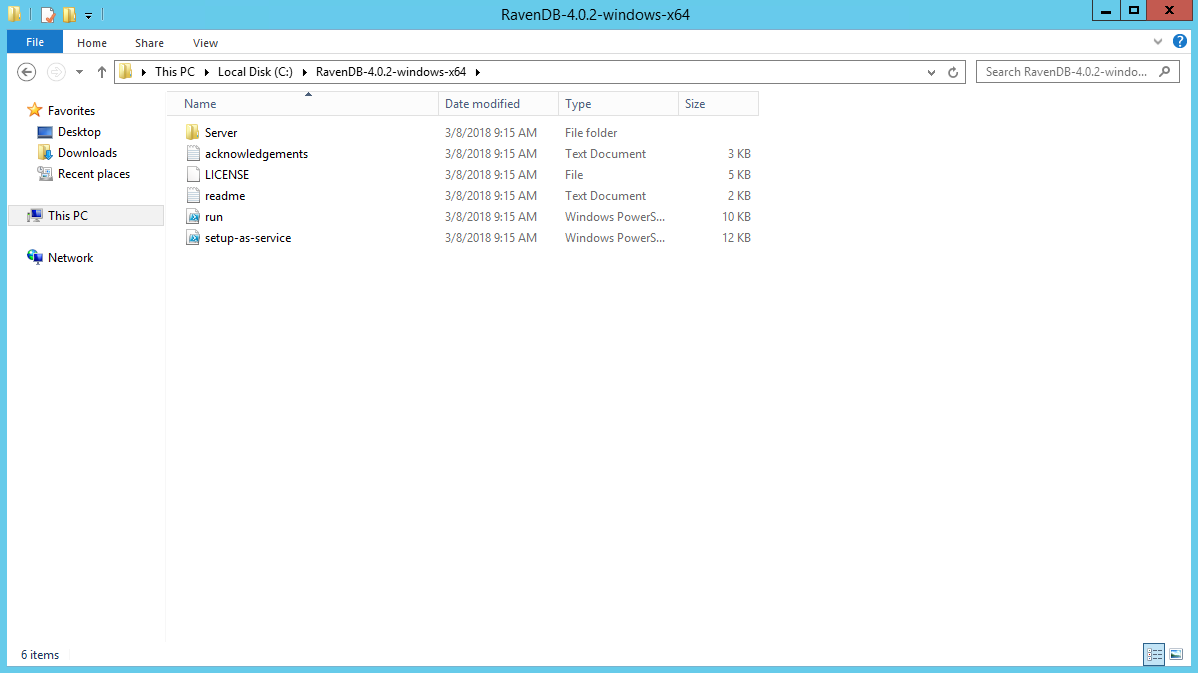Select the run PowerShell script icon
Screen dimensions: 1198x673
coord(193,217)
